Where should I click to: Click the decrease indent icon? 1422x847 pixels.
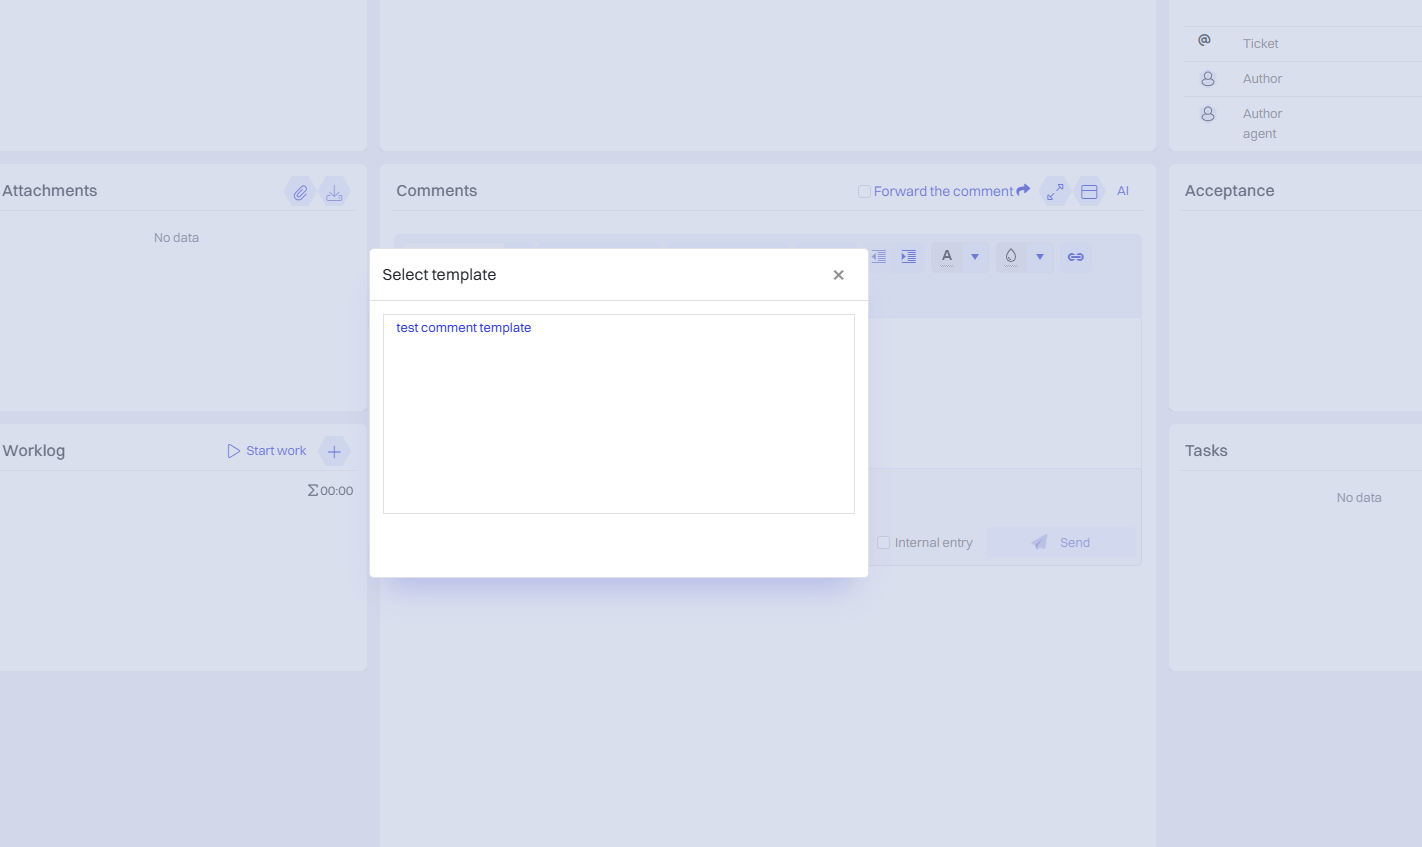pyautogui.click(x=879, y=257)
